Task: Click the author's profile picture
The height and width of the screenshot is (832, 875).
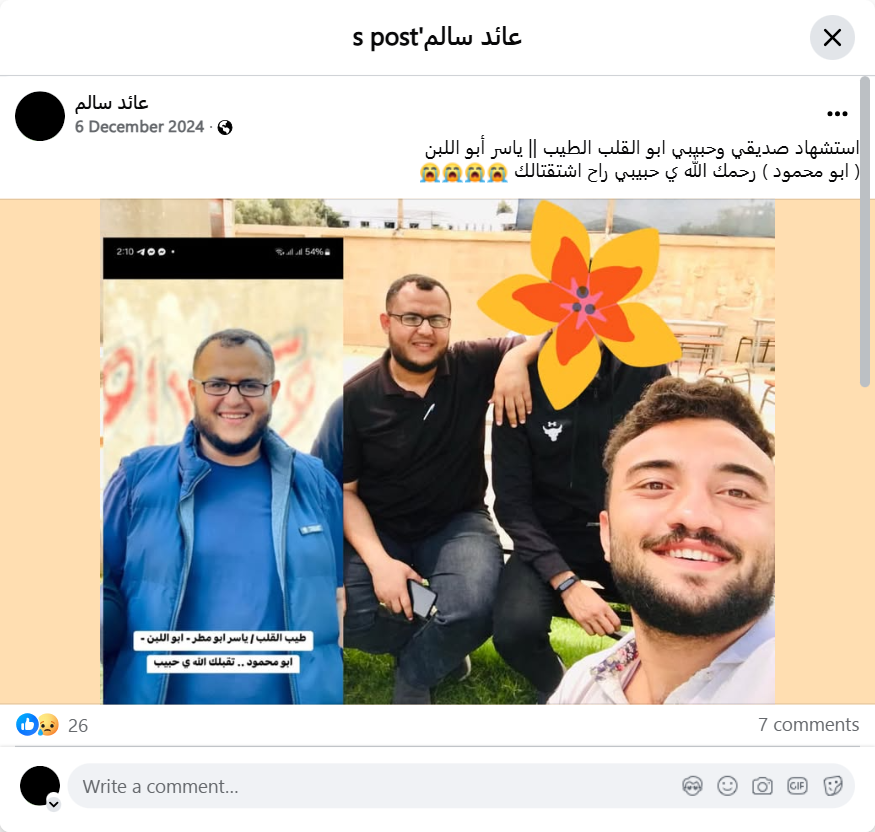Action: click(x=40, y=116)
